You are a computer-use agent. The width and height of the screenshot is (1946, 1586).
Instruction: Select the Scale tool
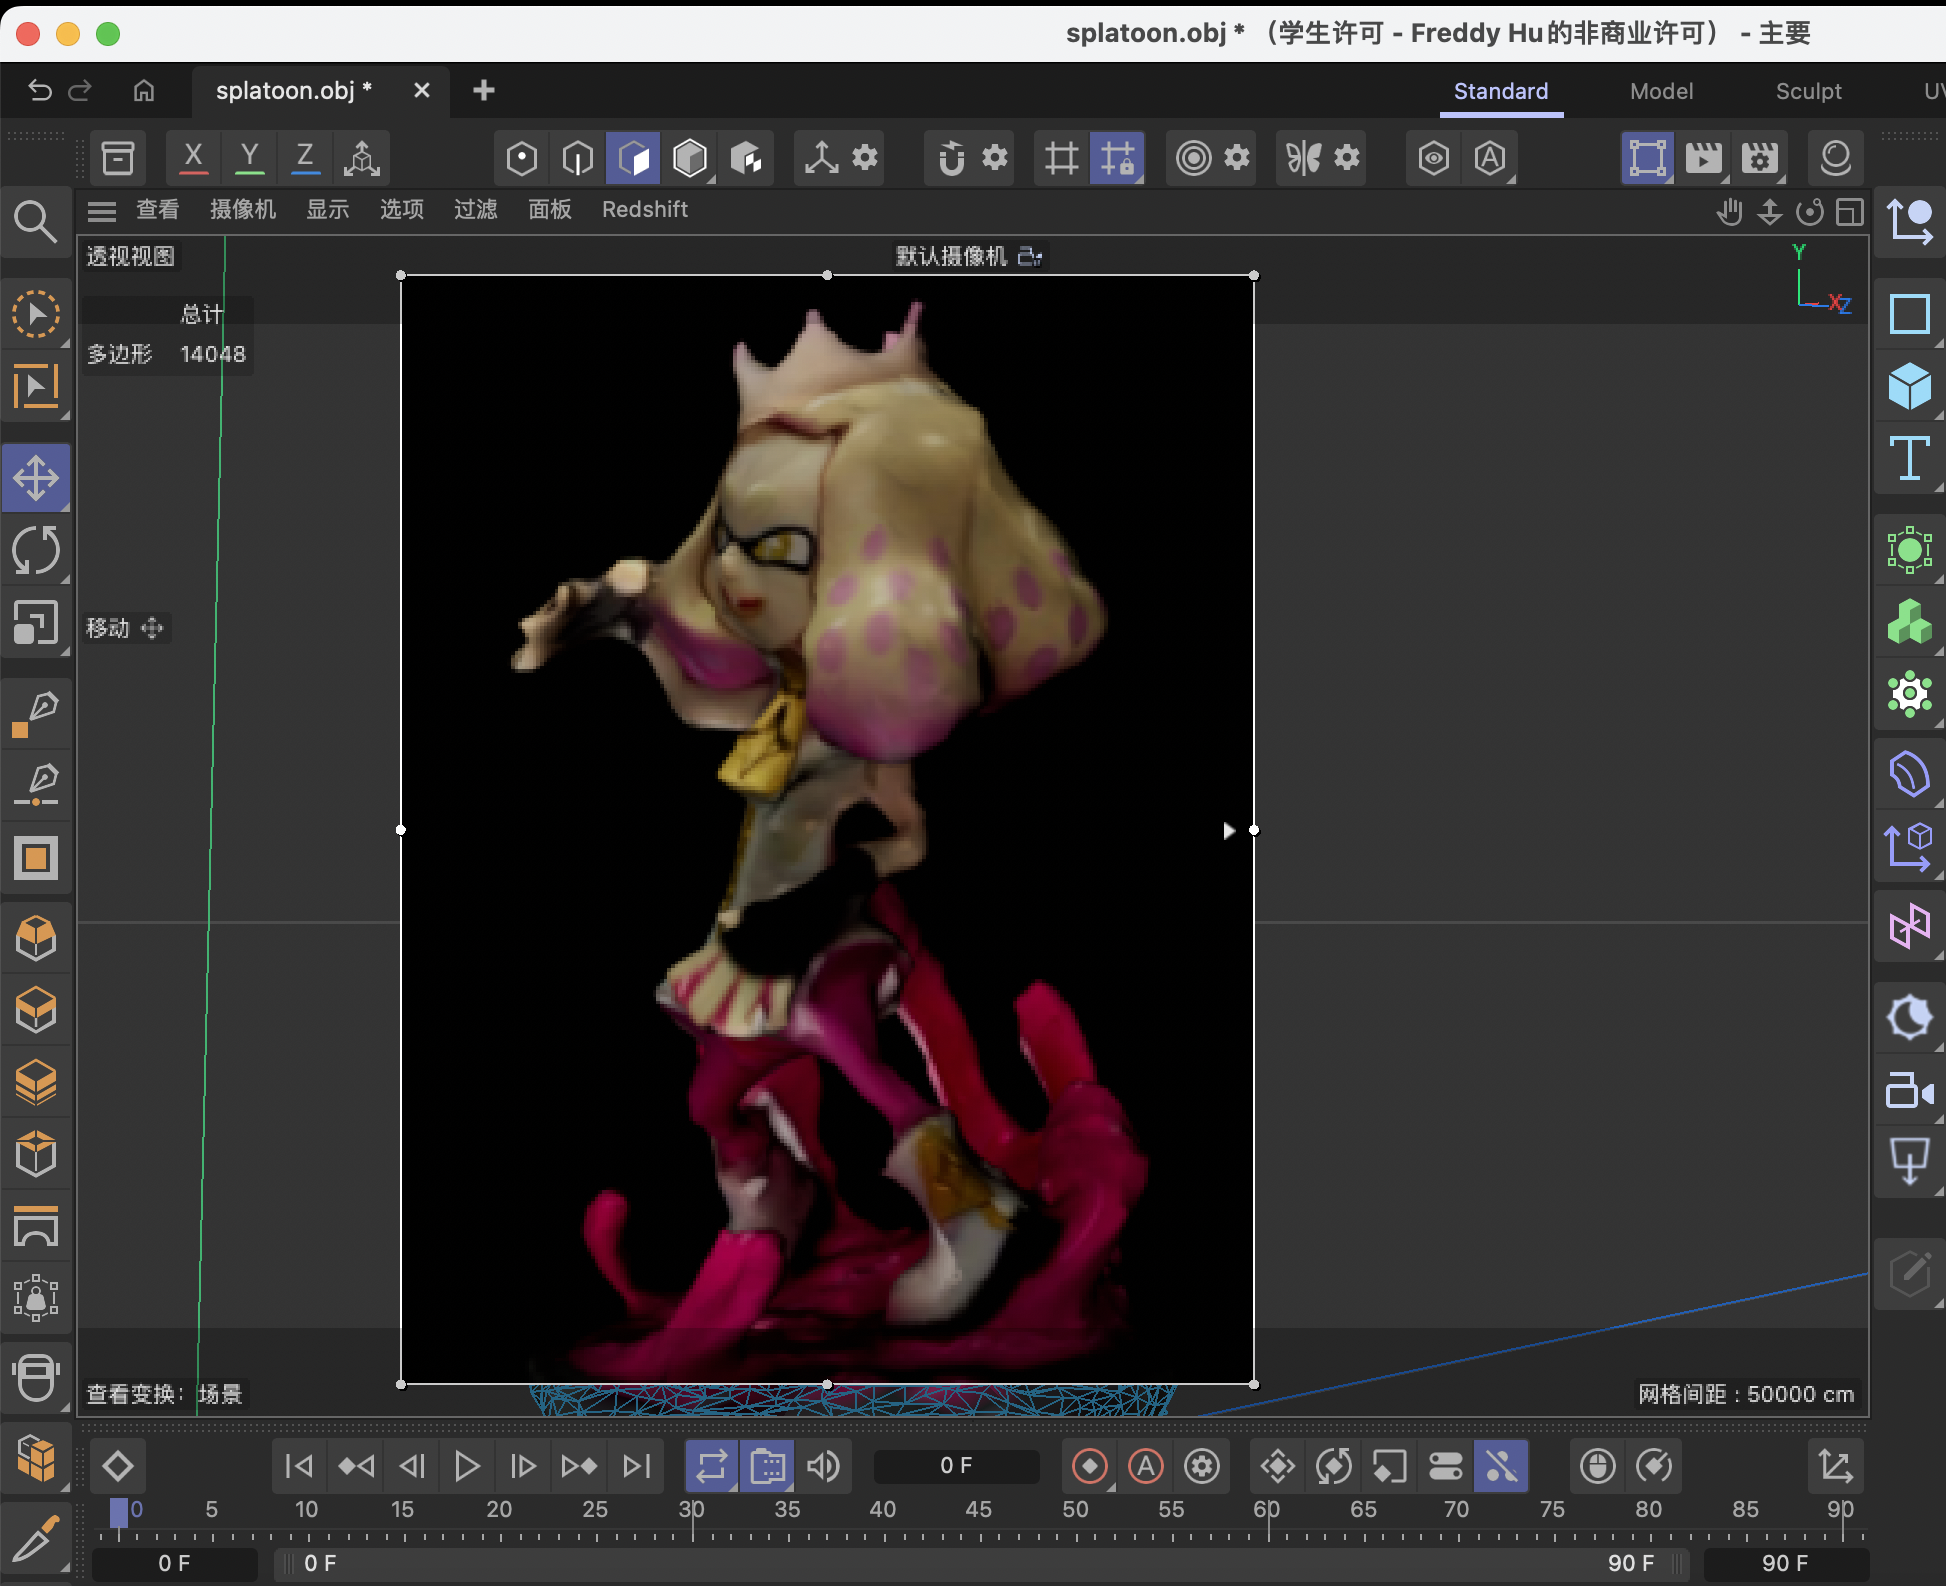click(37, 623)
